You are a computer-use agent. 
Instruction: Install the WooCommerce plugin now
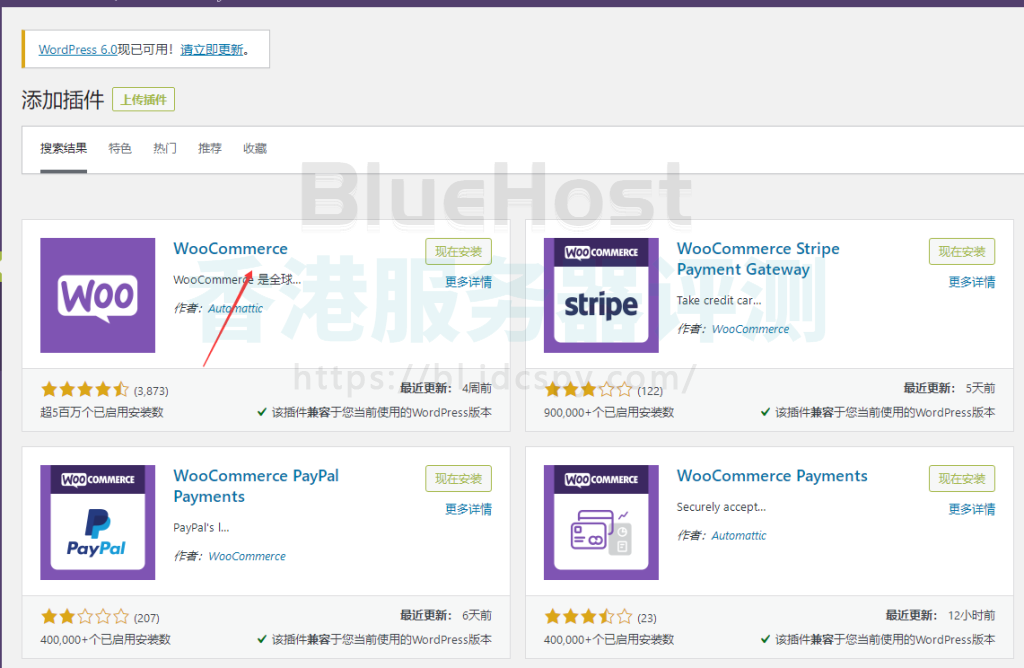coord(458,251)
